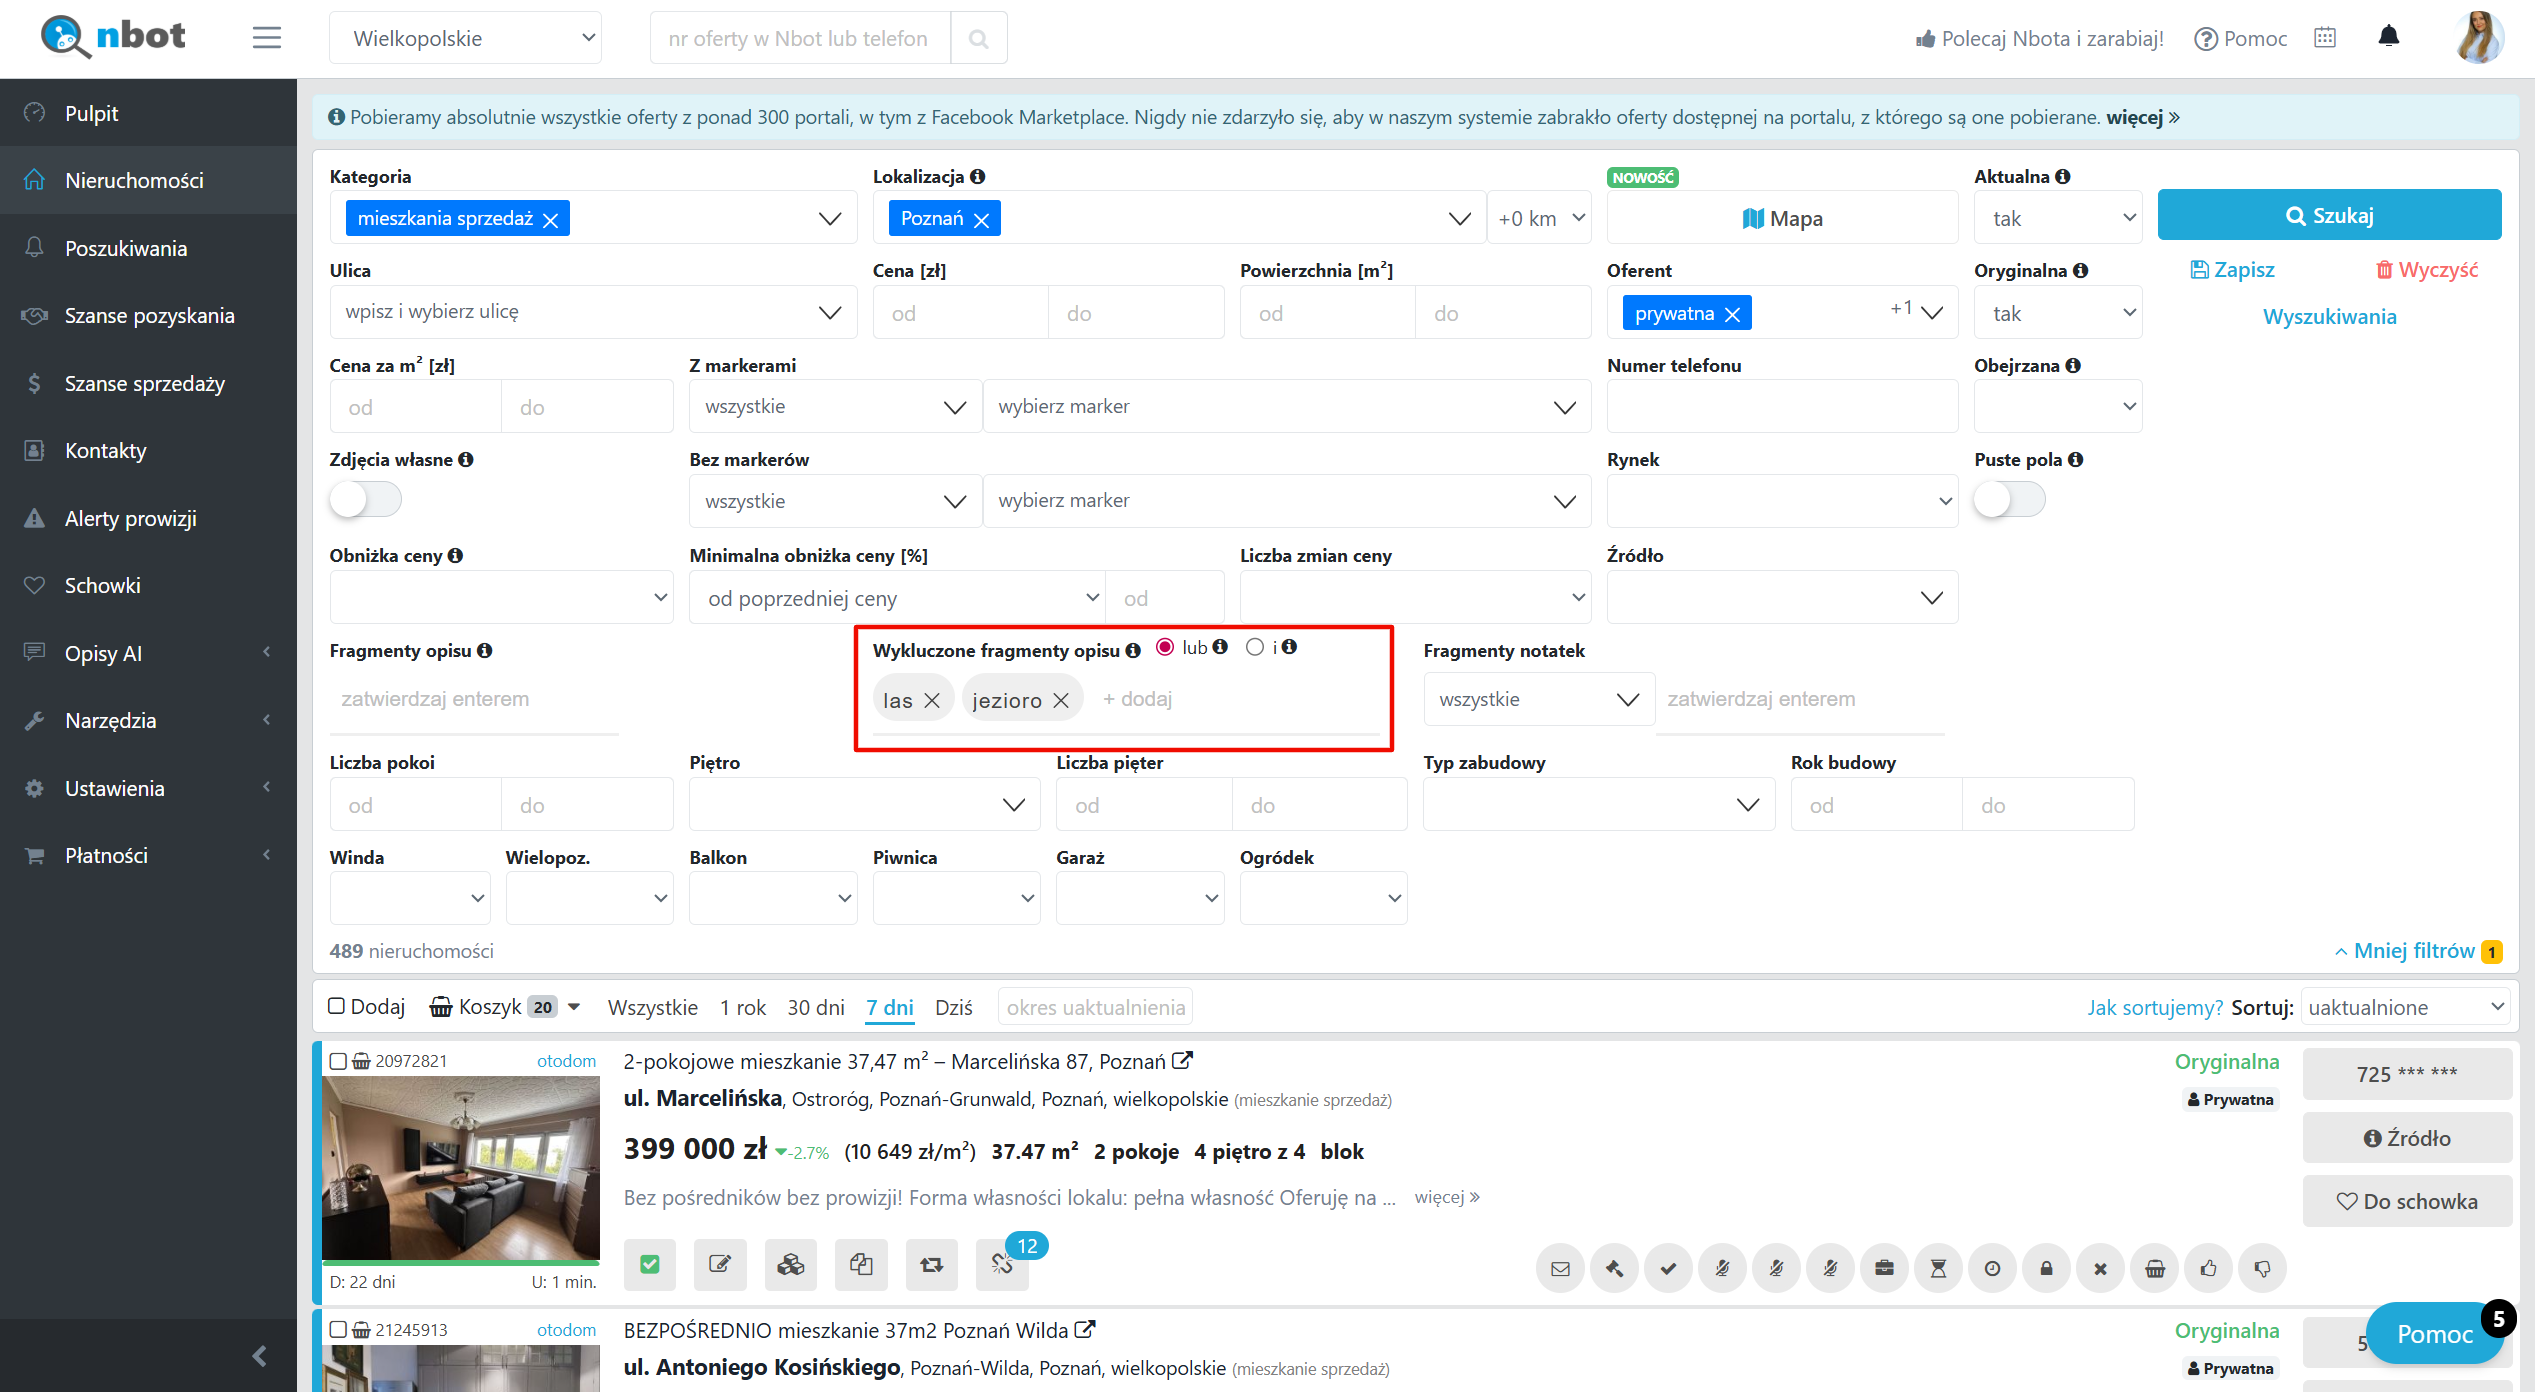Screen dimensions: 2535x1392
Task: Click the lock marker on first listing
Action: [2046, 1268]
